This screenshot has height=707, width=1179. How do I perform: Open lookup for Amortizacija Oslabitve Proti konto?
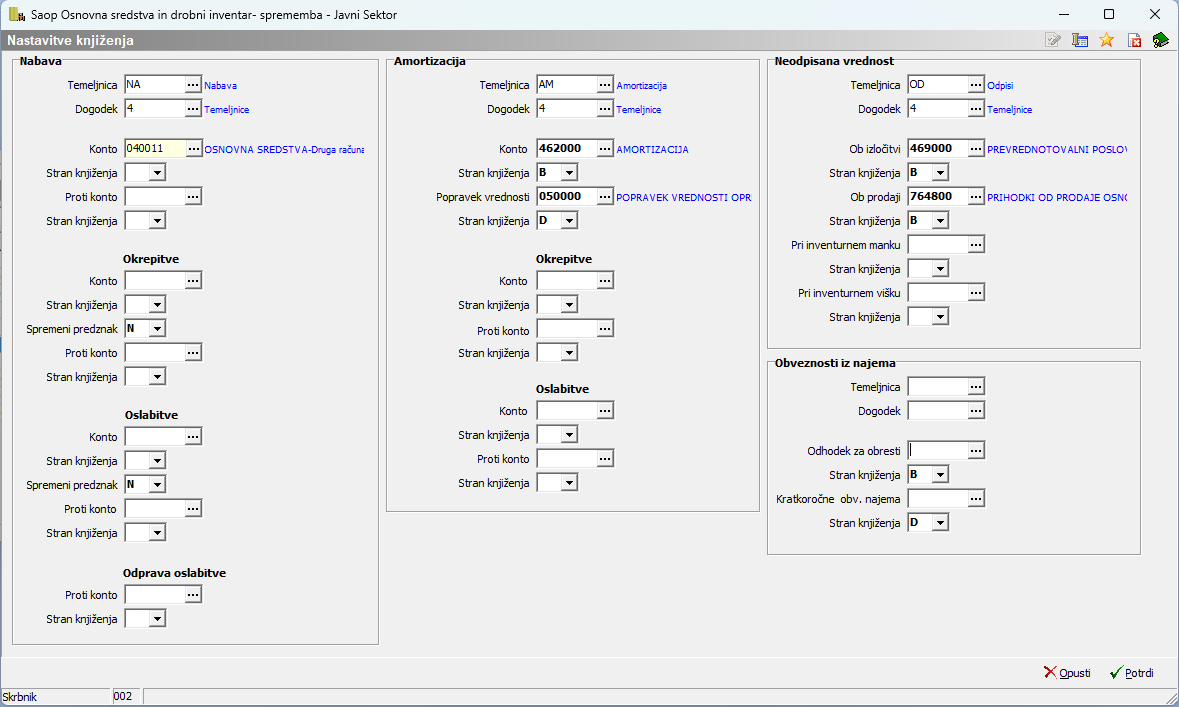click(605, 459)
